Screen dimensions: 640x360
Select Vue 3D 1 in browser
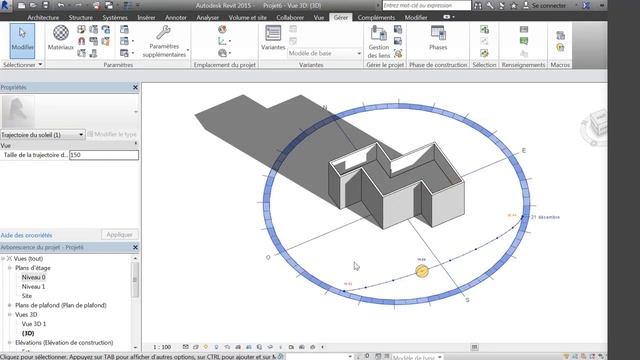pos(34,324)
